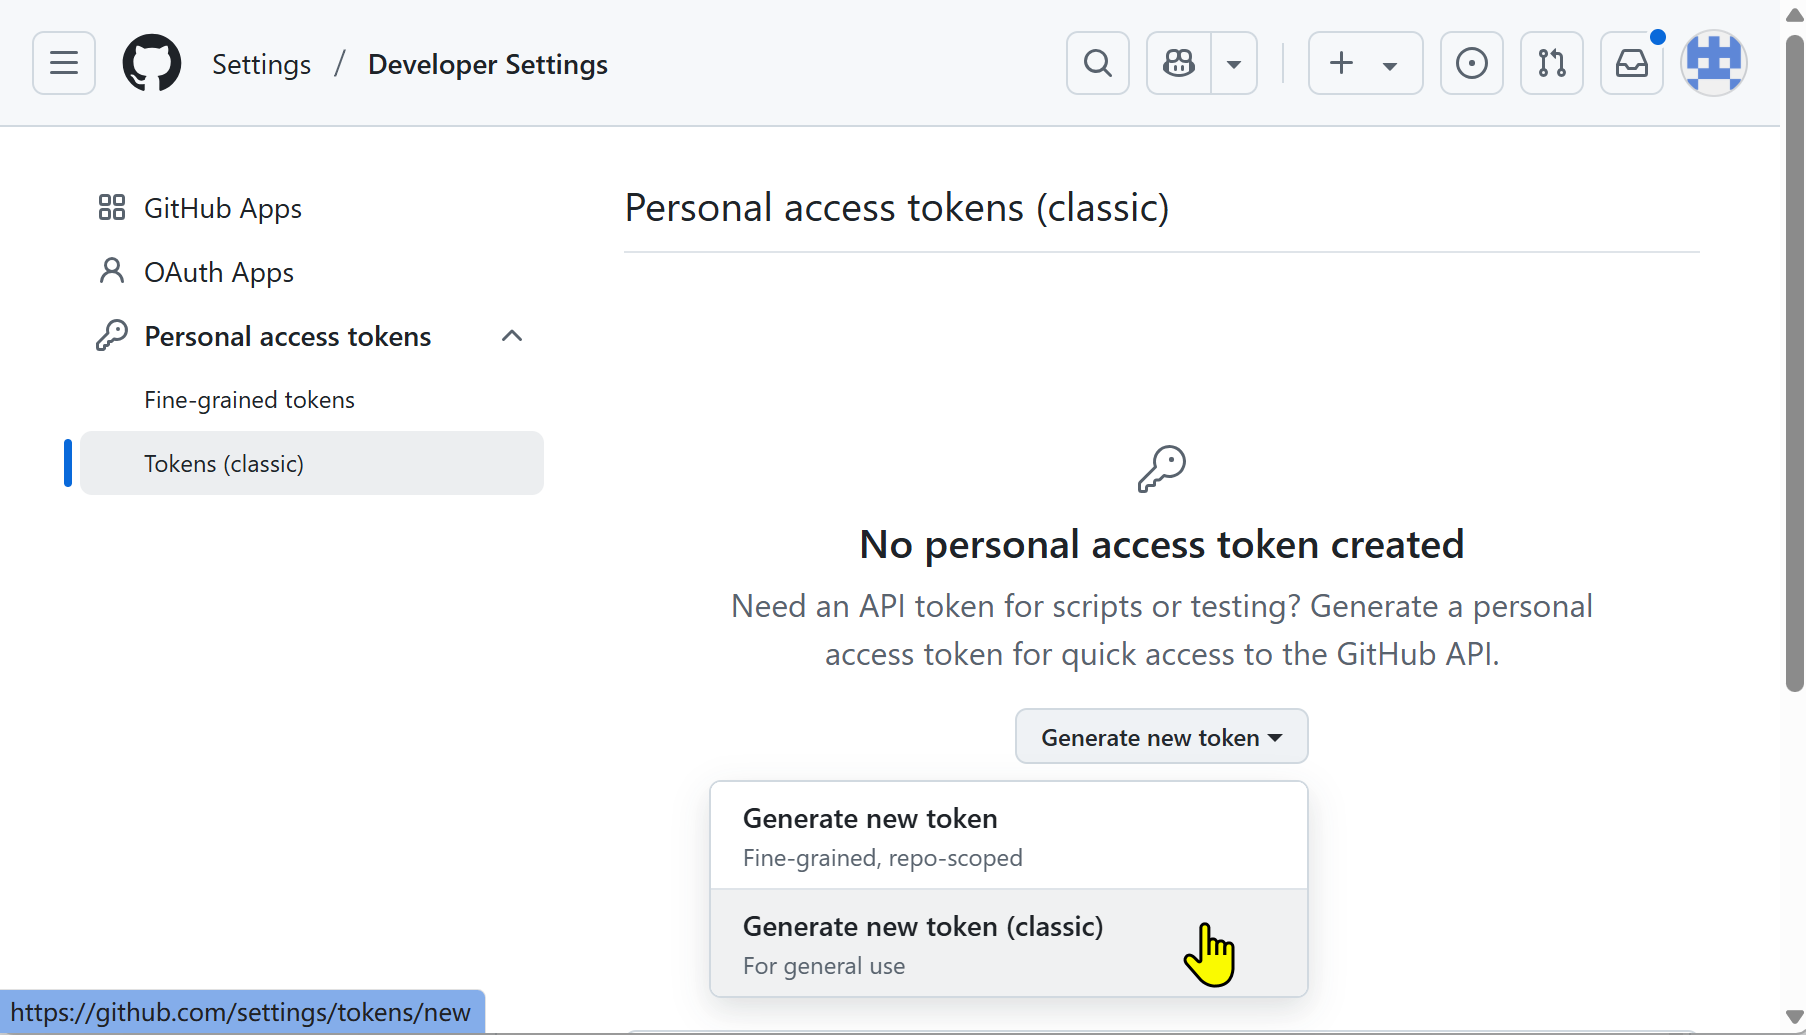Expand the Copilot dropdown arrow

click(1234, 64)
